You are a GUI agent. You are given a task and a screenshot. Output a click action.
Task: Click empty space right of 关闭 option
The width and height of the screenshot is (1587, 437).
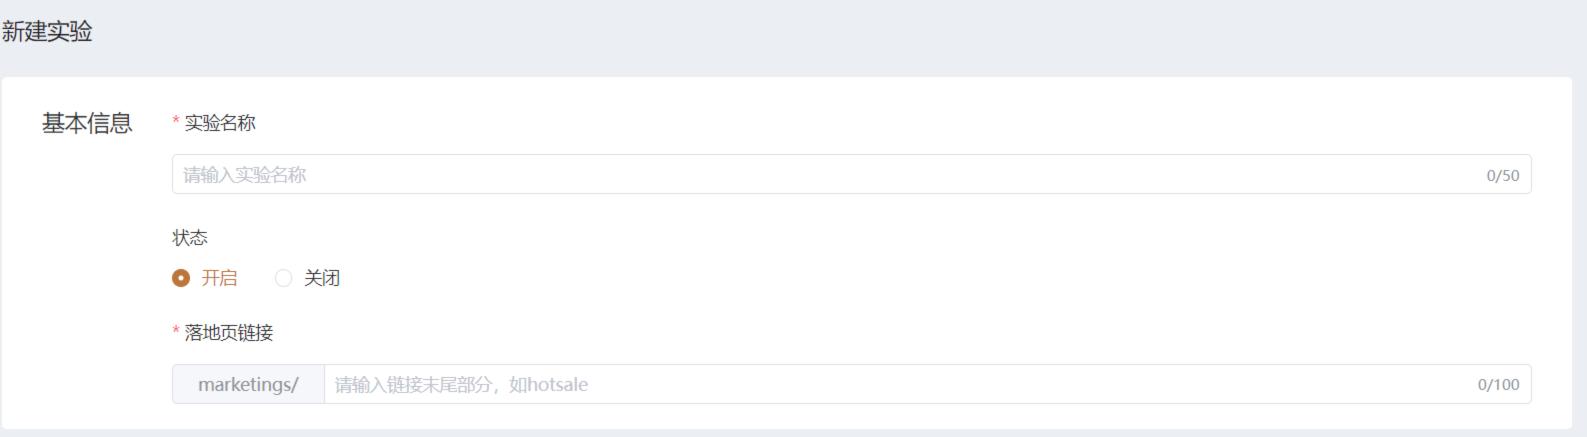700,278
